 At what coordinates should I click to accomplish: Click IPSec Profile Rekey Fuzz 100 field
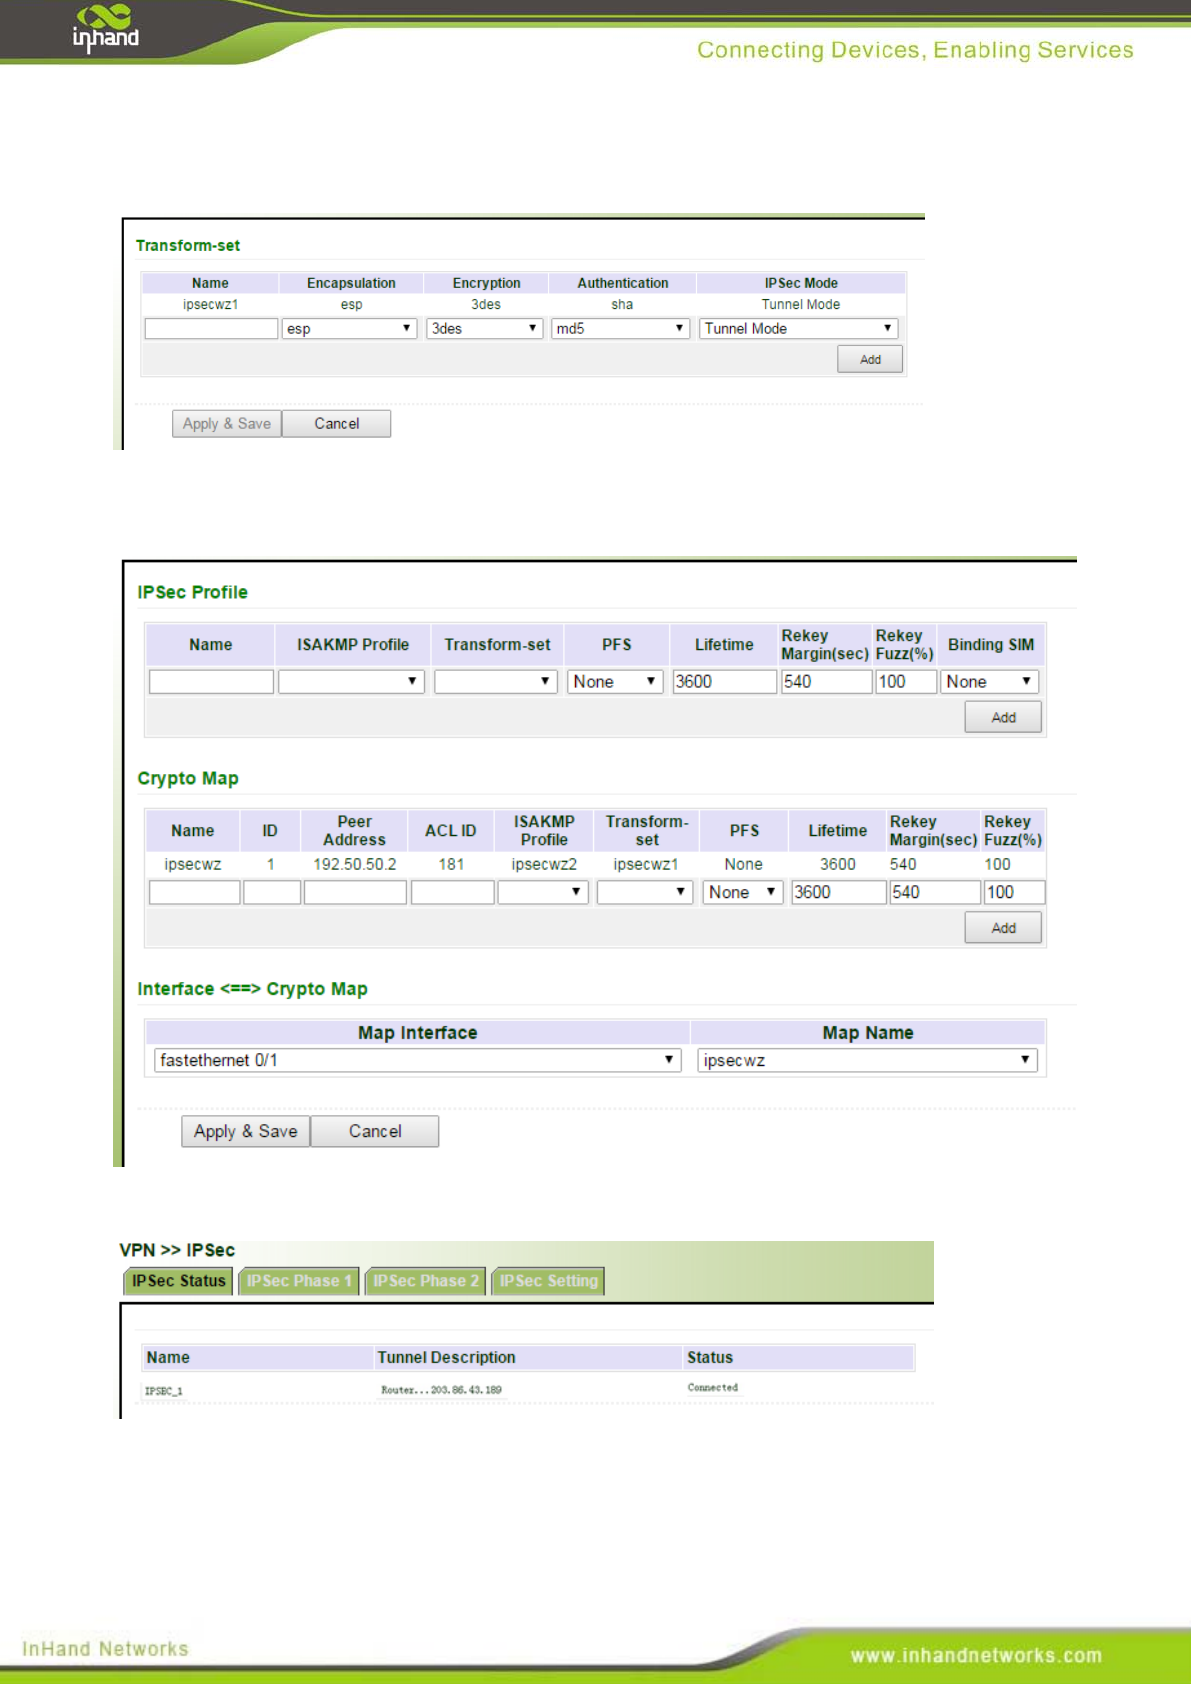click(x=906, y=682)
